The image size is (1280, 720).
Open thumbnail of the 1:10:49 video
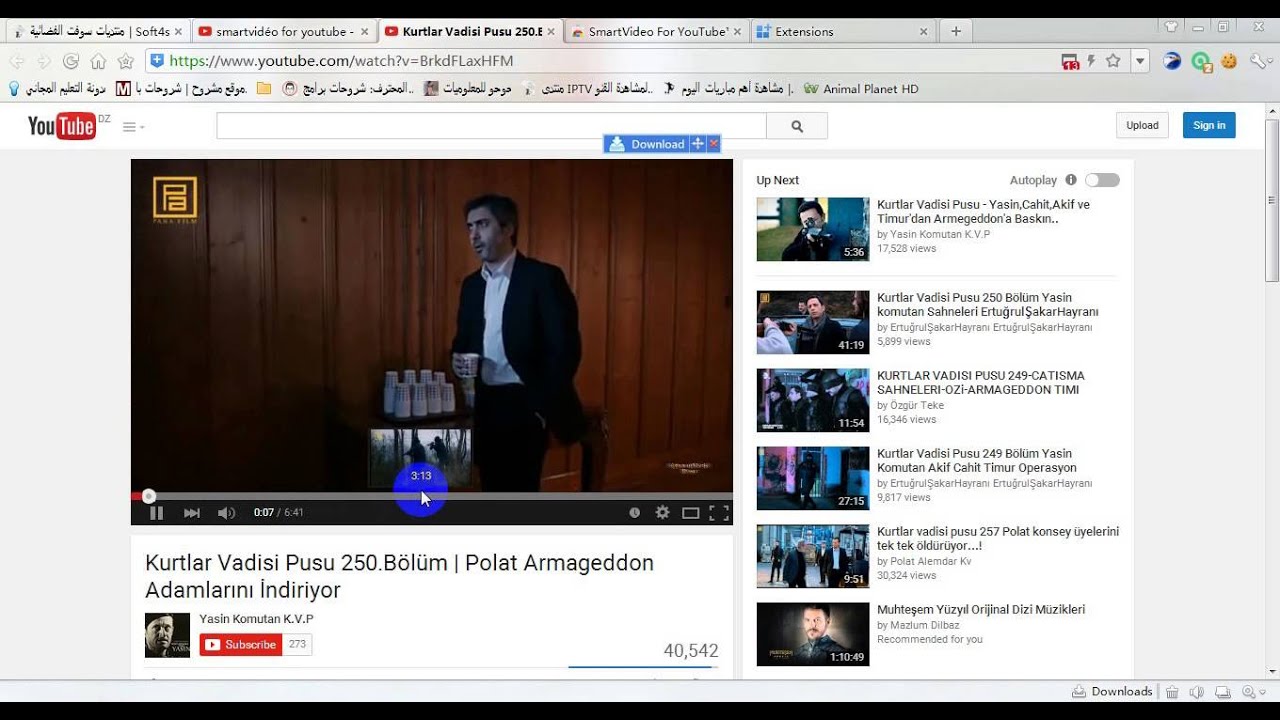coord(813,634)
